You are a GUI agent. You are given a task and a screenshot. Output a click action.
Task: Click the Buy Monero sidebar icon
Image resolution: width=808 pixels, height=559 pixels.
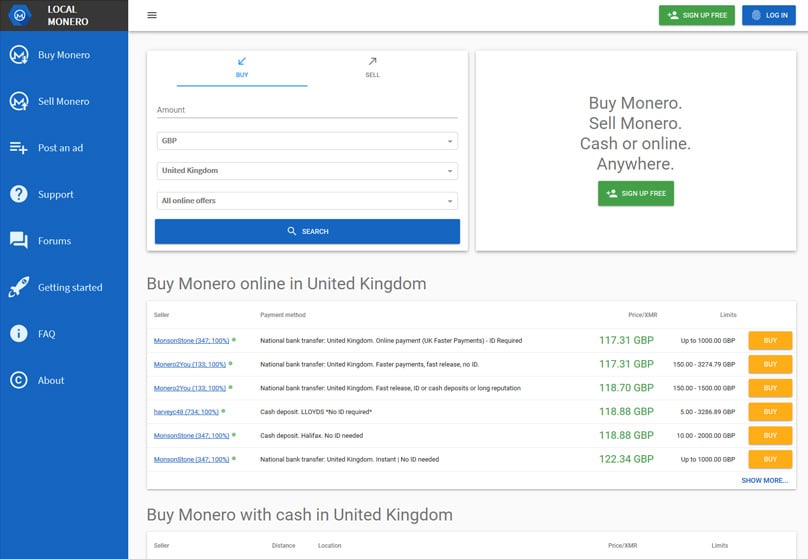[19, 55]
